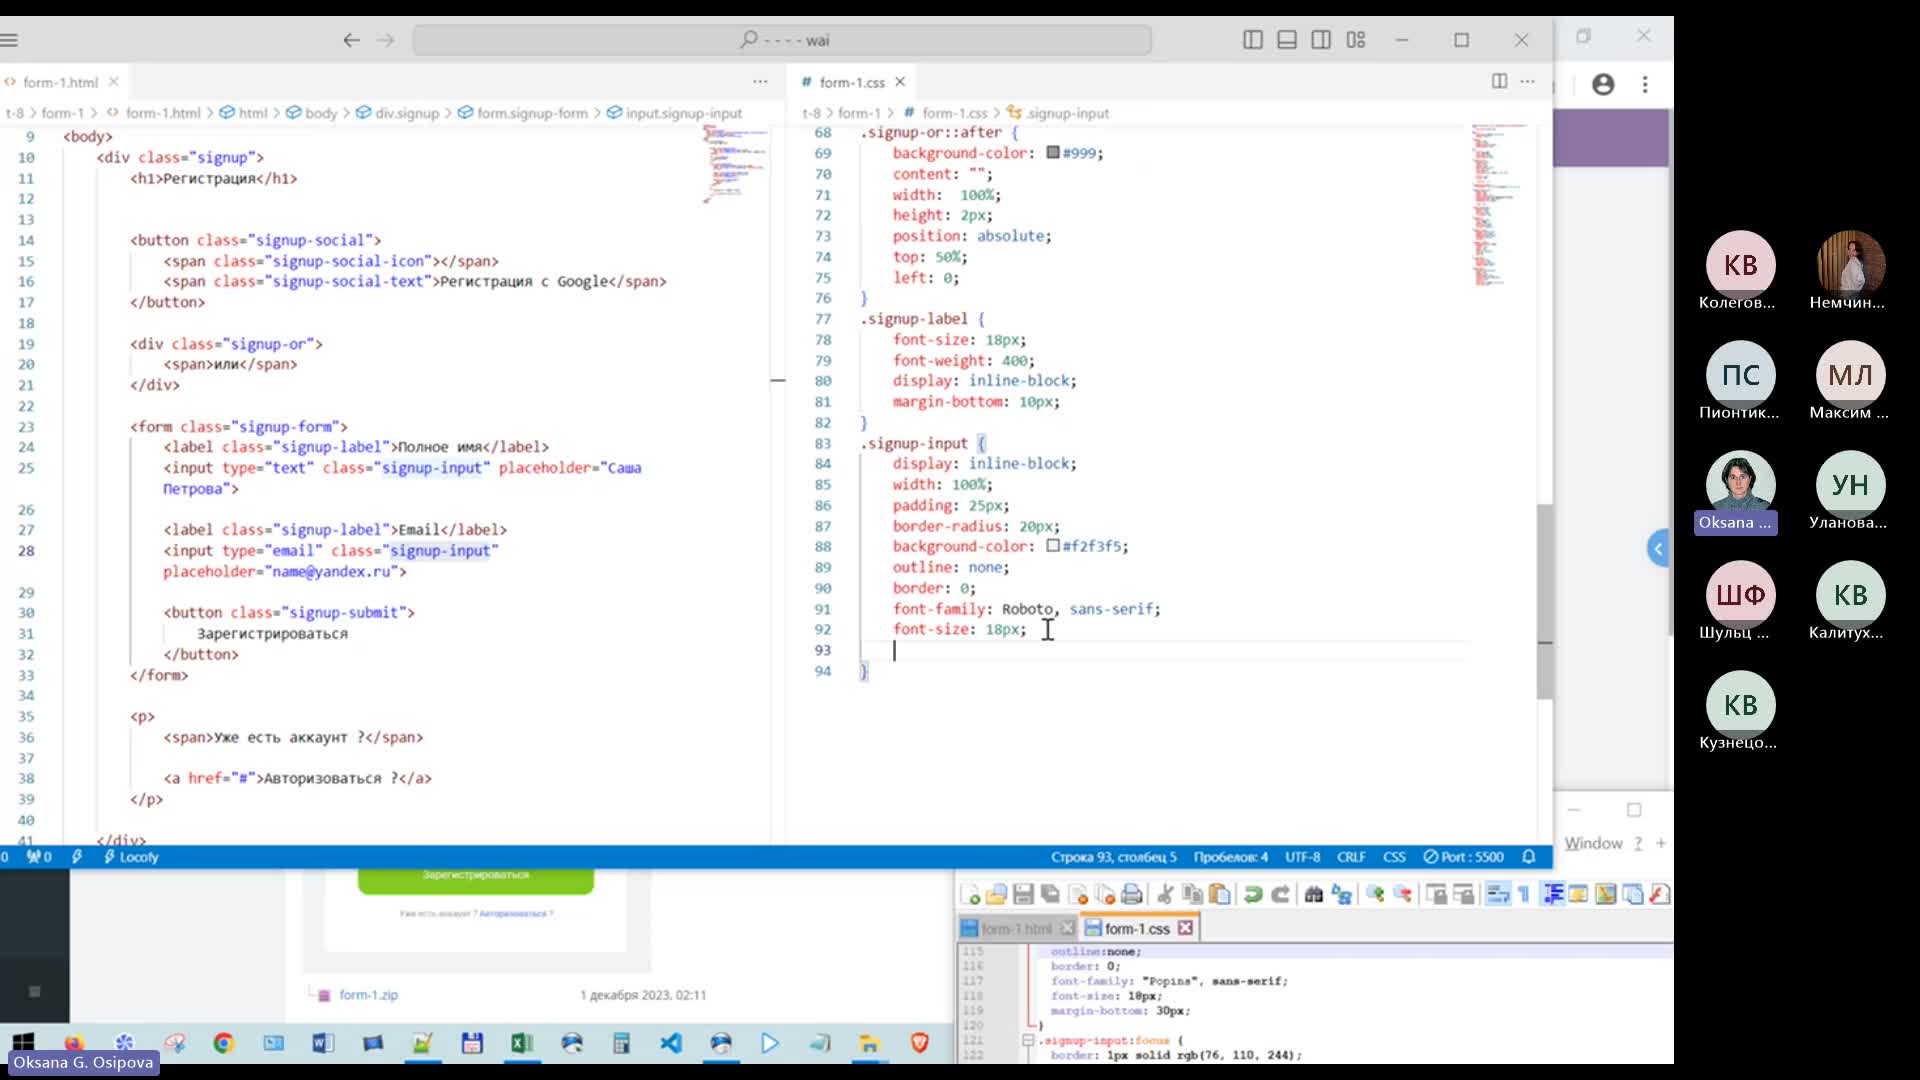This screenshot has width=1920, height=1080.
Task: Switch to the form-1.html tab in Notepad++
Action: tap(1016, 929)
